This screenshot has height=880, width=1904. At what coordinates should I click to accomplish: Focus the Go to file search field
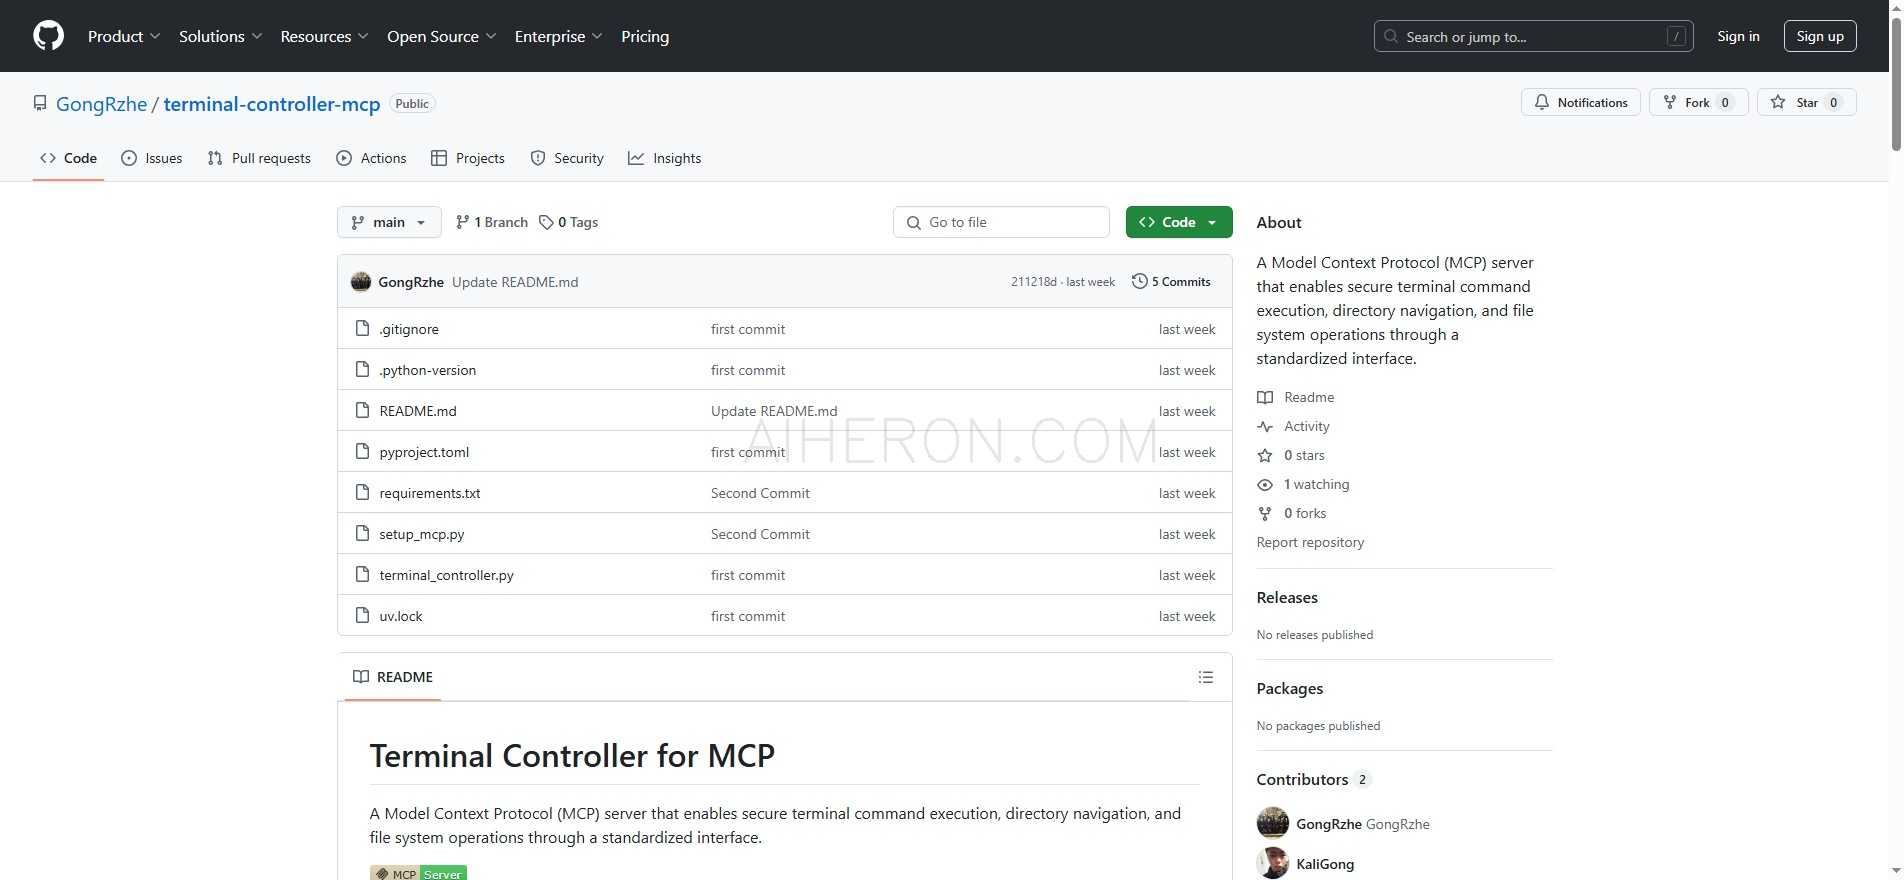tap(1001, 222)
